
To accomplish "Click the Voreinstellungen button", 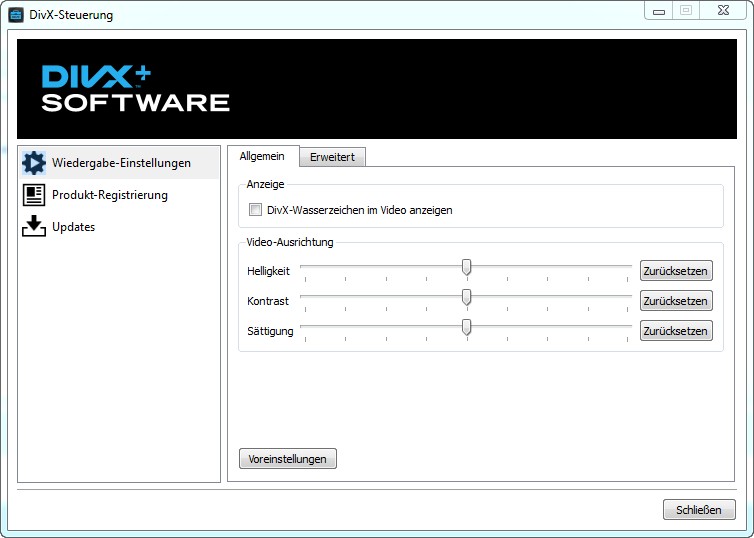I will pos(288,459).
